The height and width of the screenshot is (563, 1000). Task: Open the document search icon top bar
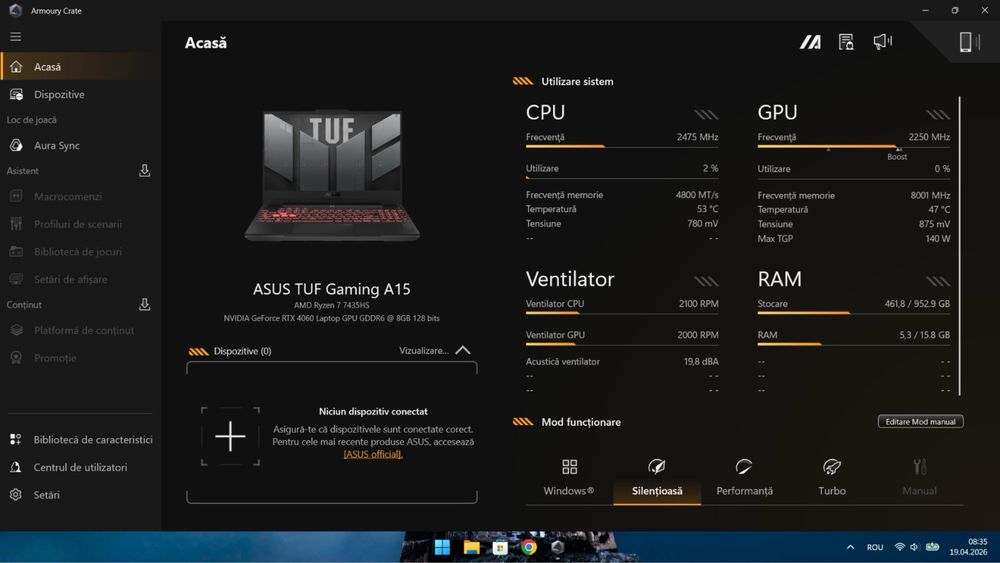pyautogui.click(x=846, y=42)
